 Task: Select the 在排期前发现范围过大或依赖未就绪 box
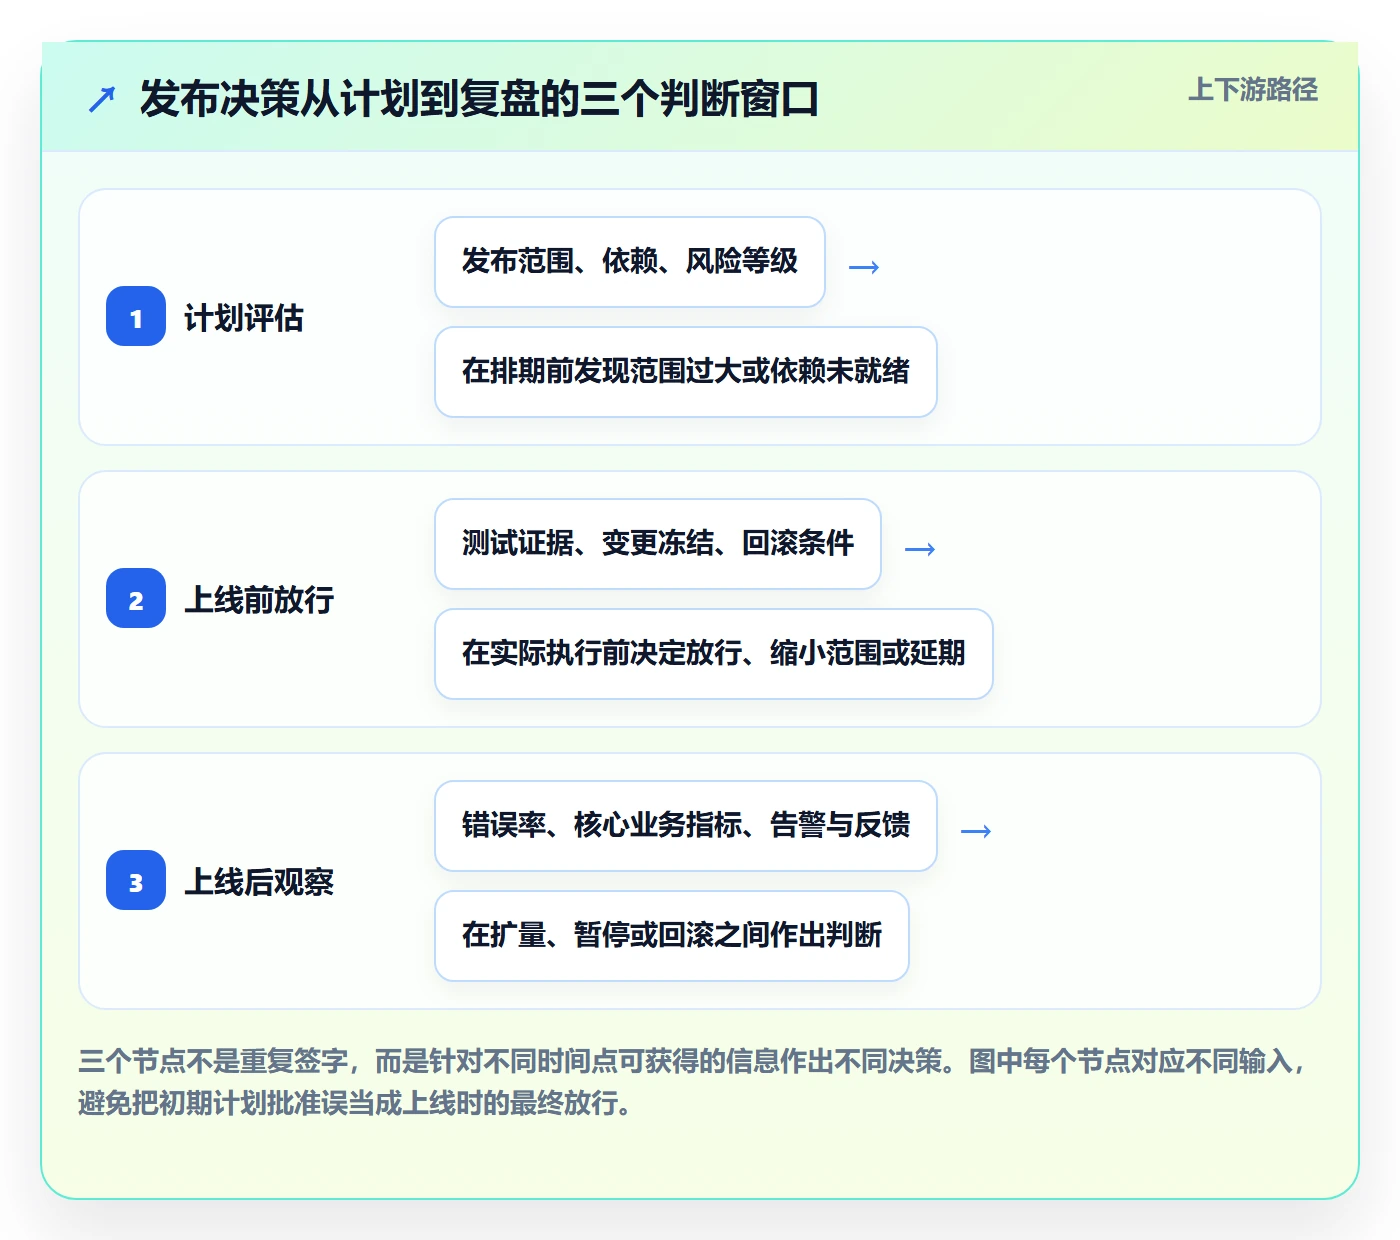tap(686, 372)
